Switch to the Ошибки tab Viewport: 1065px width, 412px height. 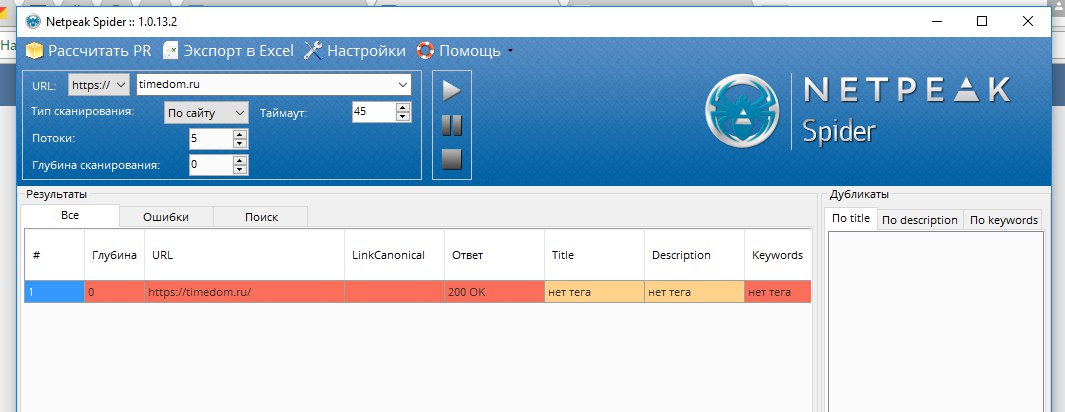point(166,217)
